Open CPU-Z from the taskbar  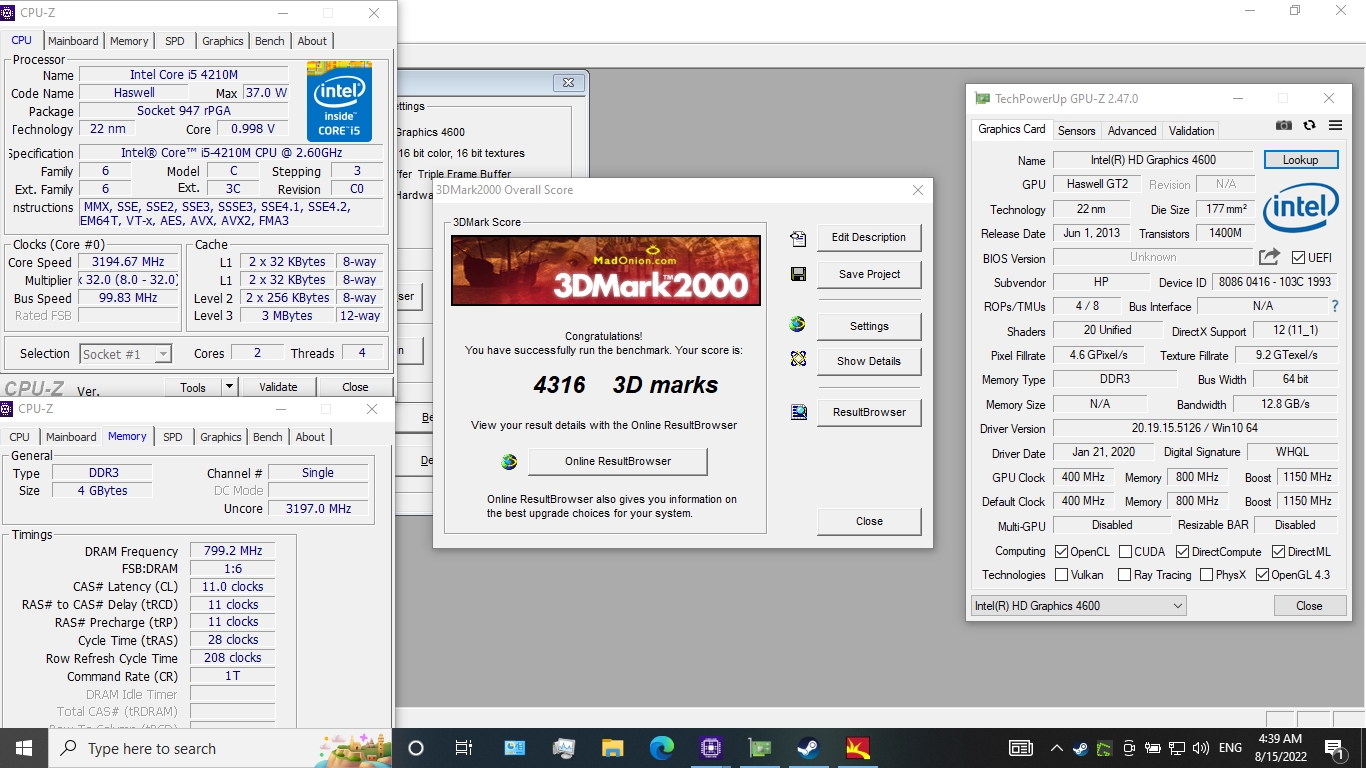710,748
